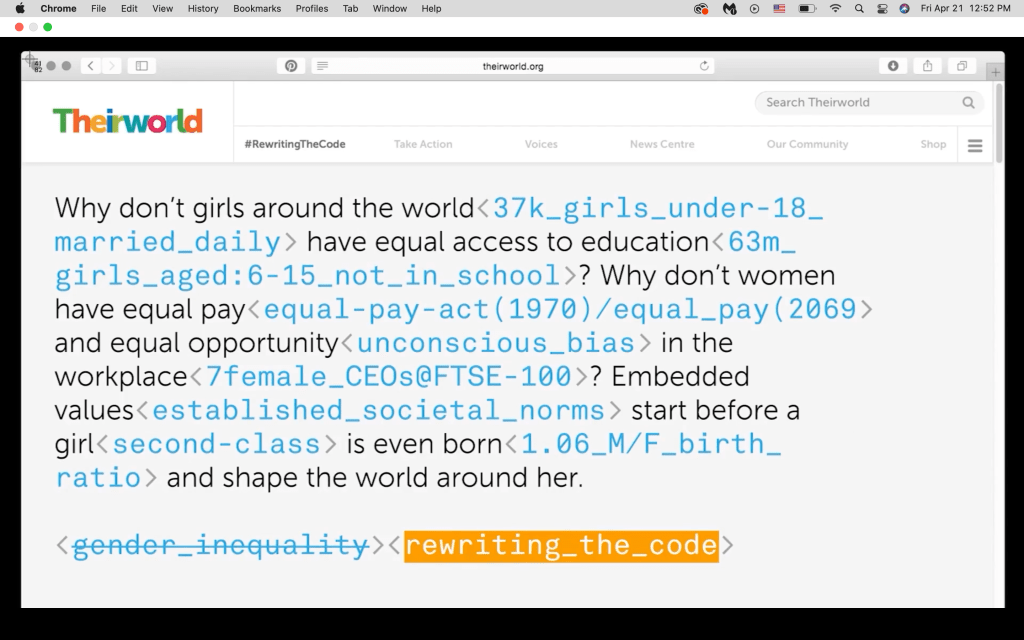The image size is (1024, 640).
Task: Click the Pinterest extension icon
Action: click(291, 66)
